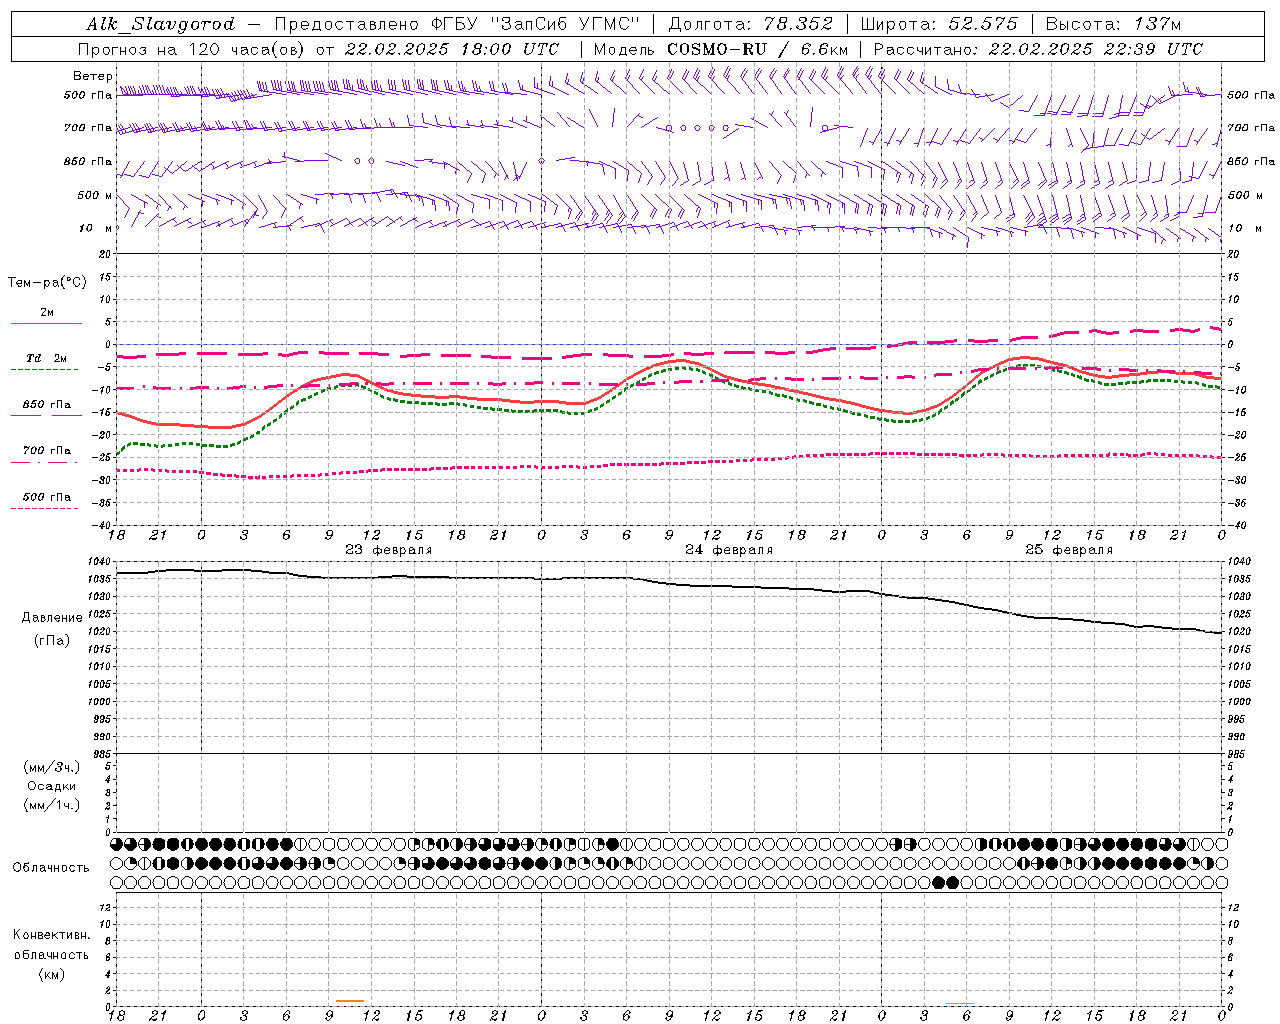
Task: Click the right-side 500 гПа wind level label
Action: pyautogui.click(x=1251, y=95)
